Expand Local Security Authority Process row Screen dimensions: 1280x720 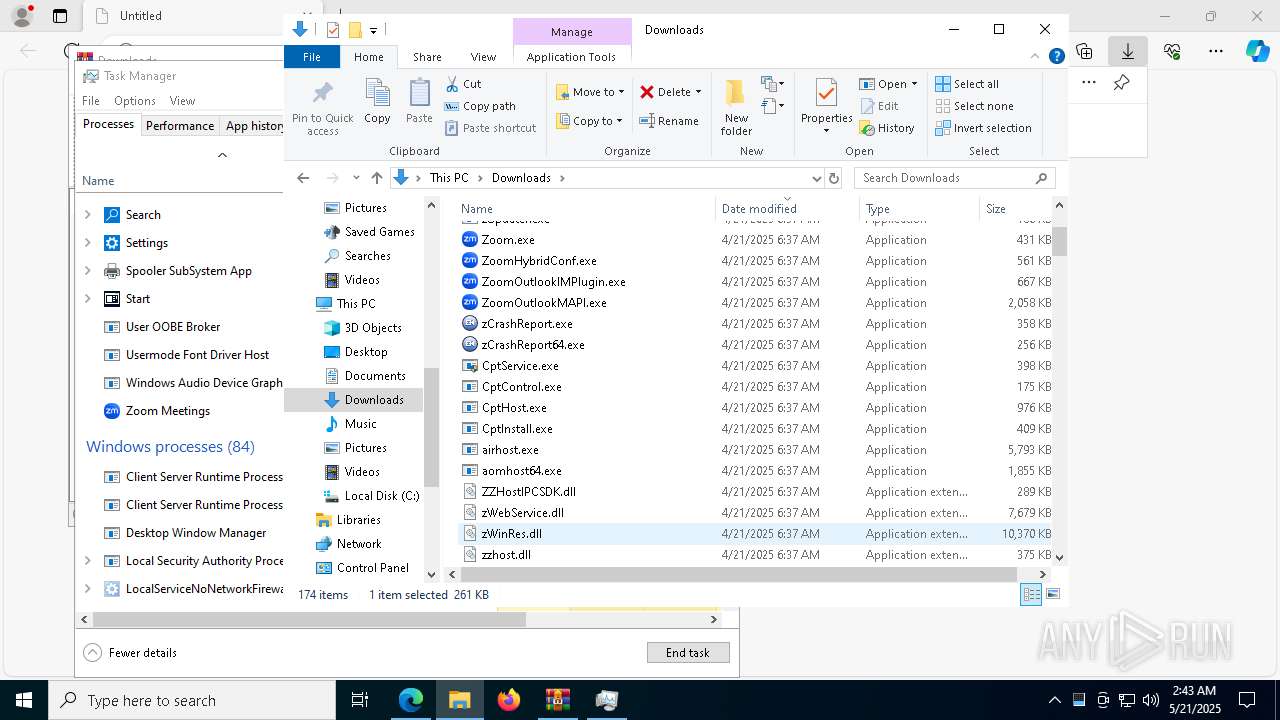[88, 561]
